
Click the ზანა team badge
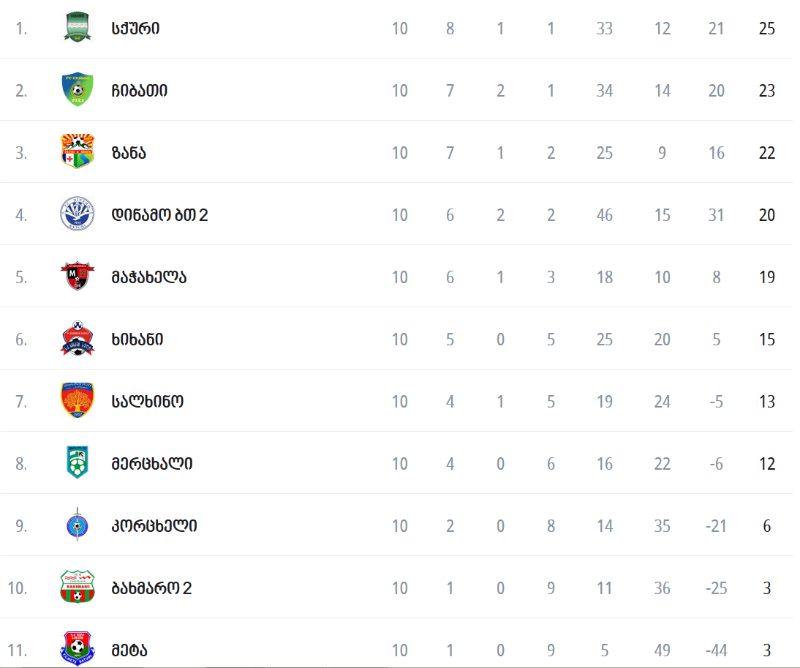tap(77, 152)
